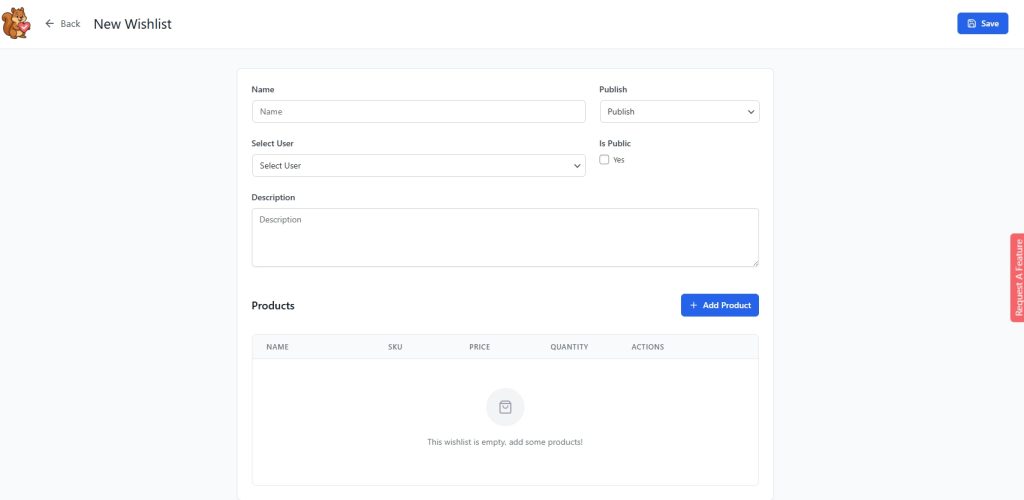Enable the Is Public checkbox
The height and width of the screenshot is (500, 1024).
604,160
